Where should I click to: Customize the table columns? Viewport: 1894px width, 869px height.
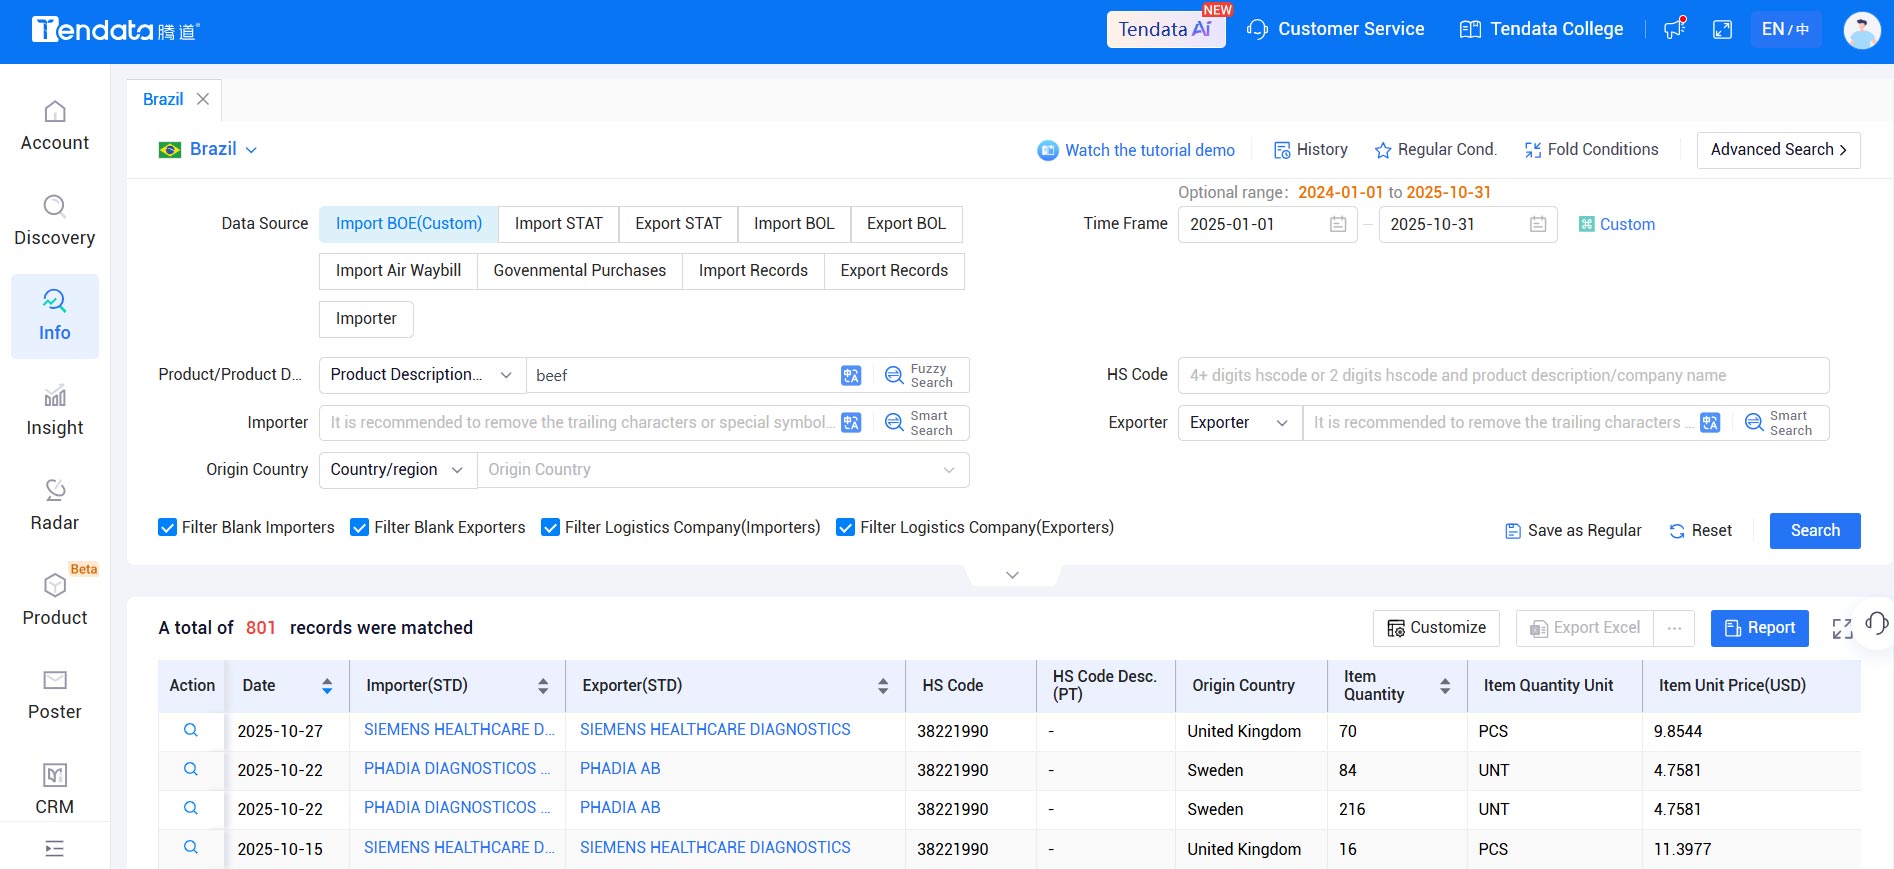coord(1436,628)
